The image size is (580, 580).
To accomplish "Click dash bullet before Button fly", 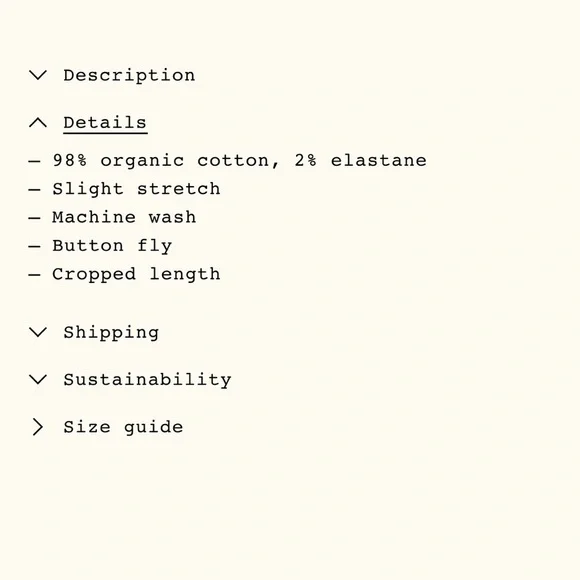I will point(34,246).
